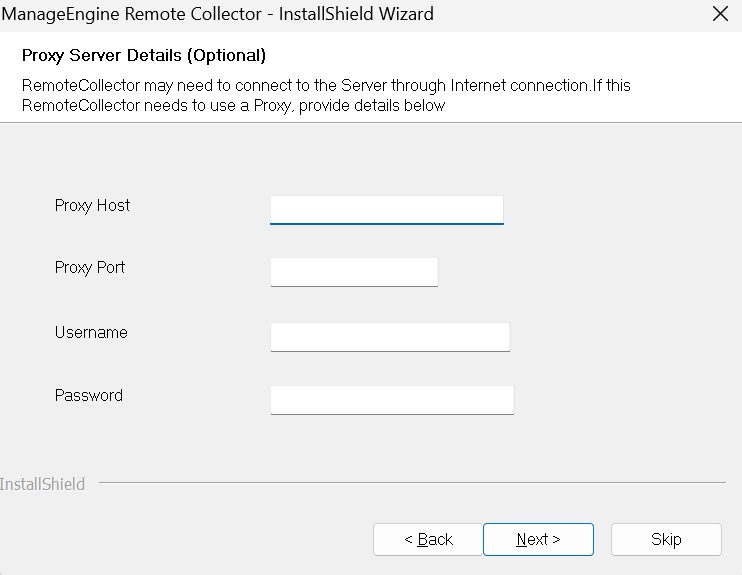Focus the Proxy Port text box
This screenshot has width=742, height=575.
pos(354,272)
